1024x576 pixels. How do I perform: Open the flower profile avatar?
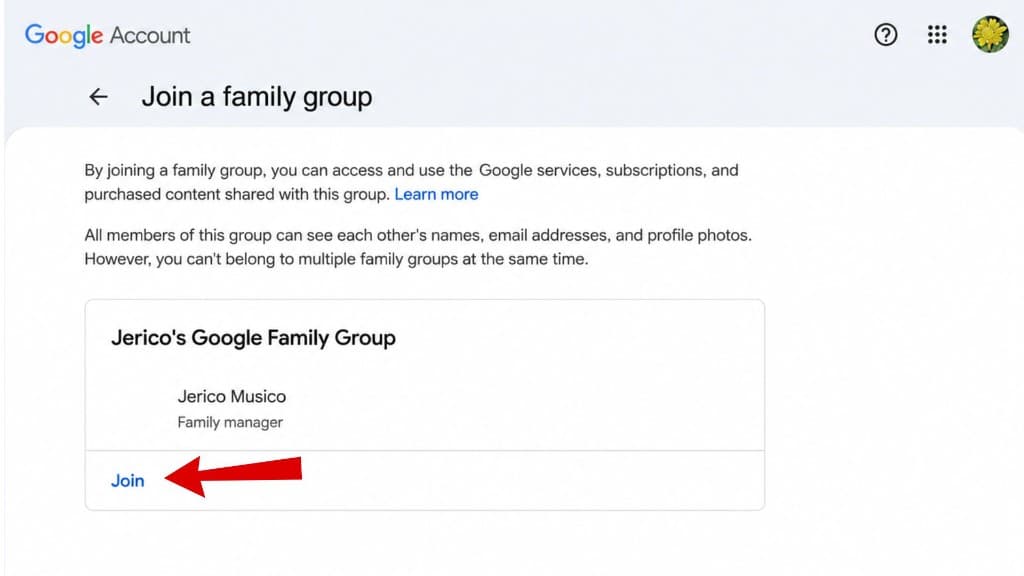990,35
